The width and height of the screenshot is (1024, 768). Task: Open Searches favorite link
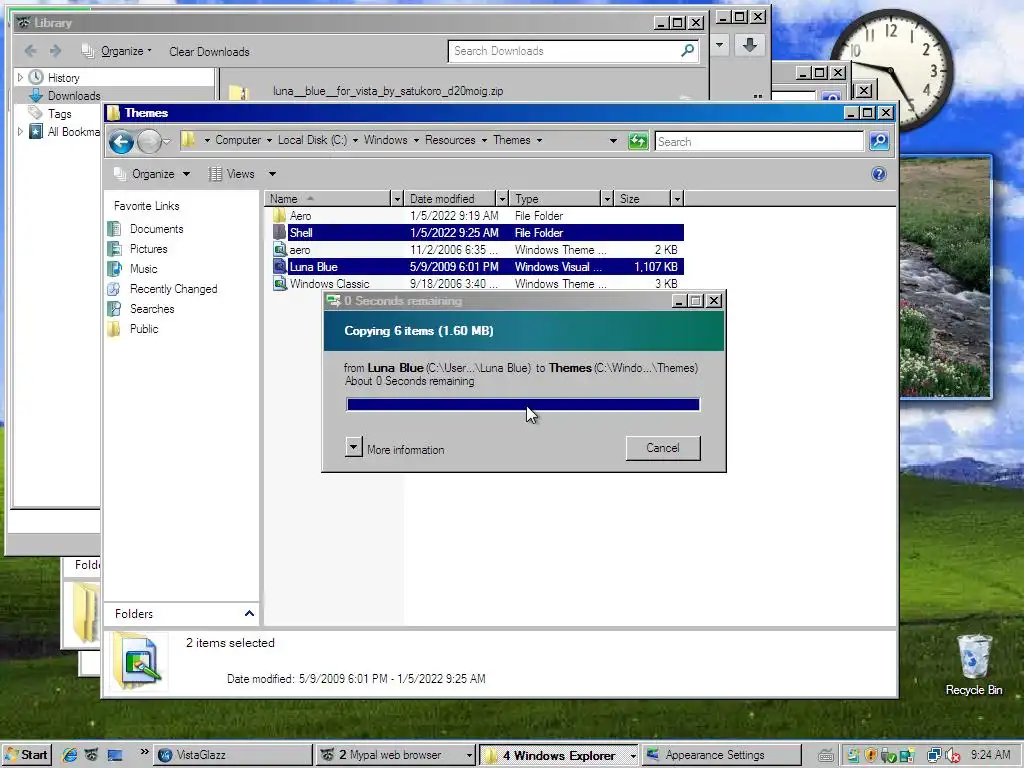click(x=152, y=309)
